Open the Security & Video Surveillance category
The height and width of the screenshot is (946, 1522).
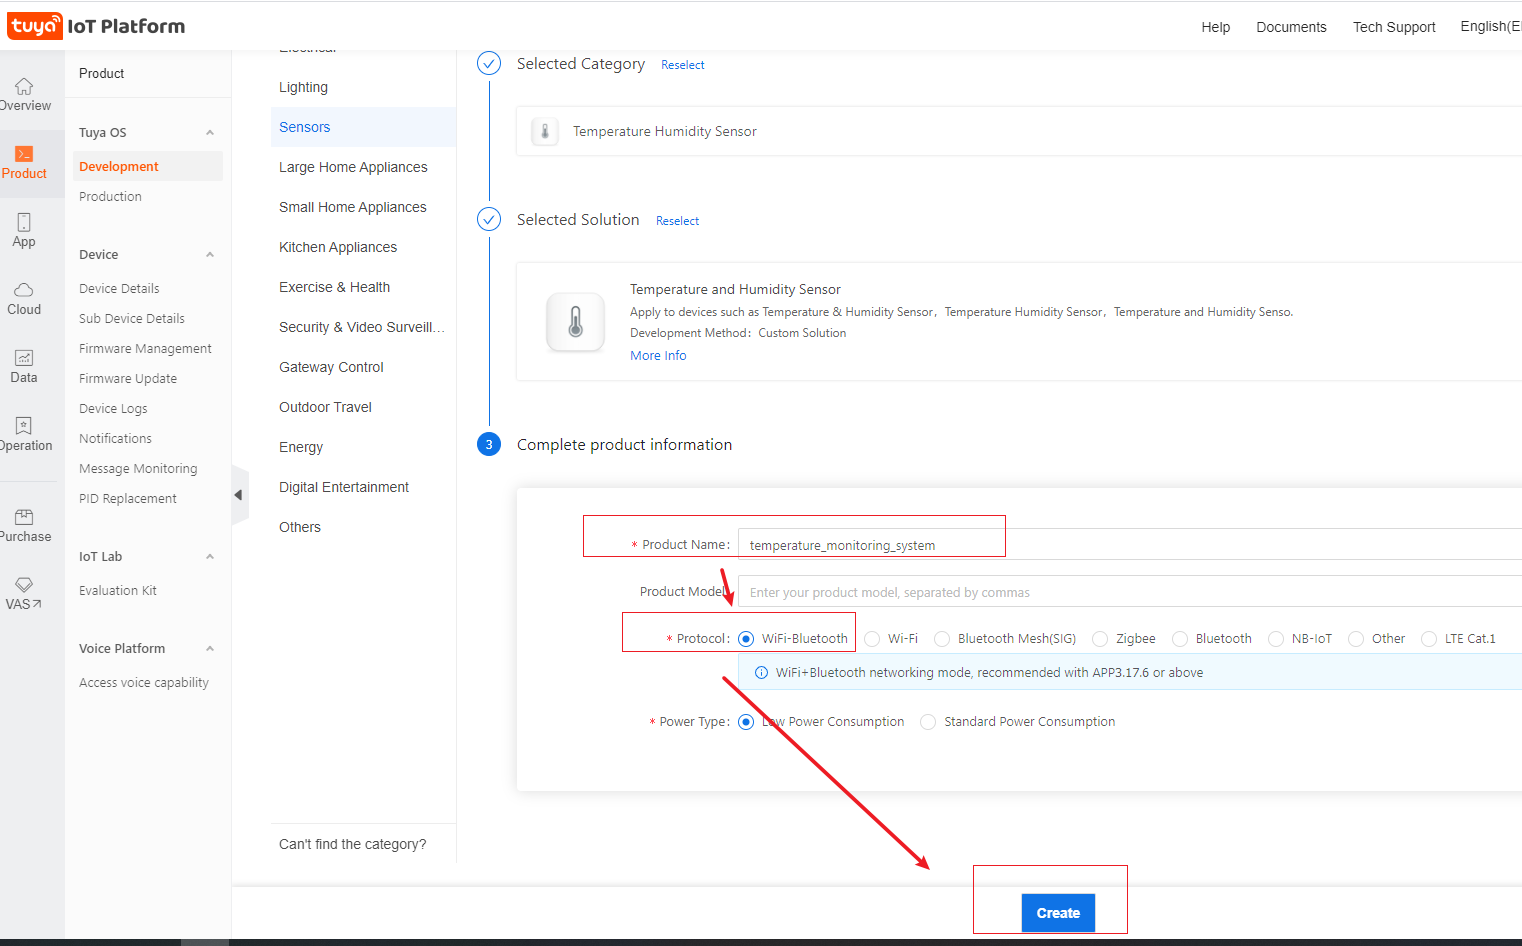pyautogui.click(x=363, y=327)
